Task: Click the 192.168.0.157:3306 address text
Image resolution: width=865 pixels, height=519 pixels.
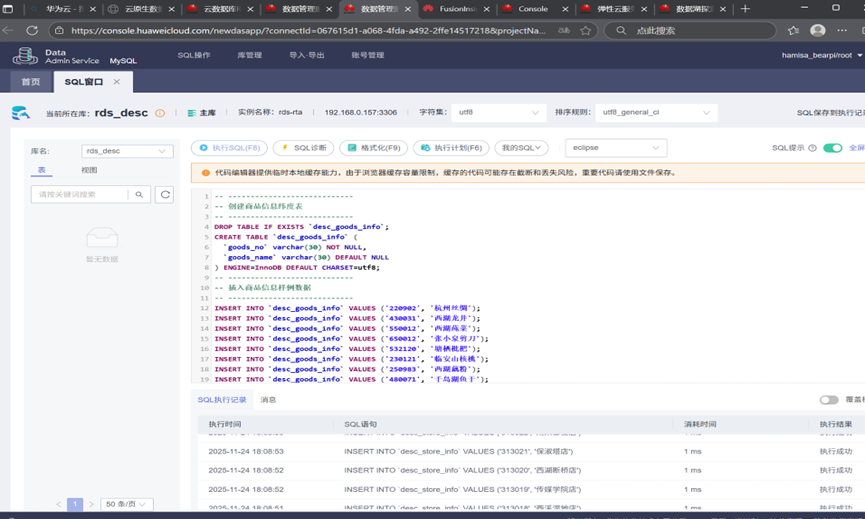Action: pyautogui.click(x=361, y=113)
